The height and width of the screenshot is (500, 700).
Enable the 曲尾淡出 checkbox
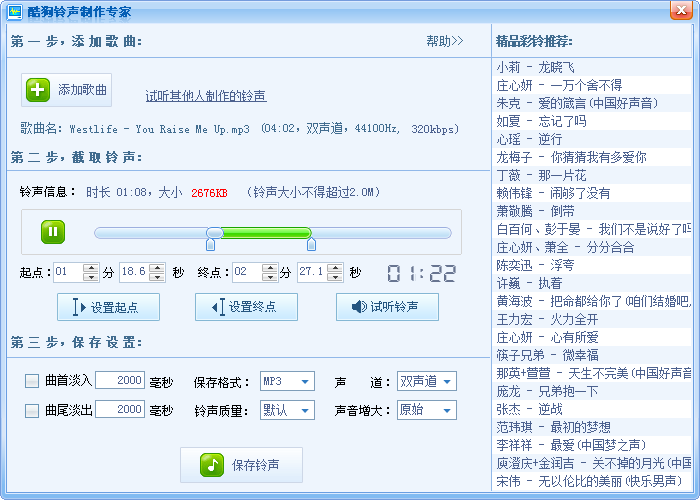(32, 411)
